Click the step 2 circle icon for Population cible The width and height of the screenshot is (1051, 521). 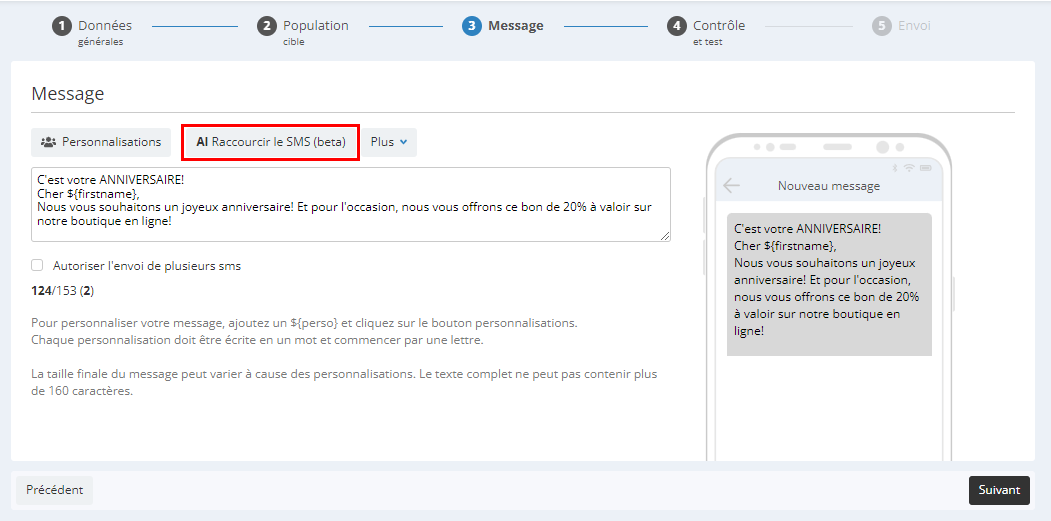[x=267, y=26]
